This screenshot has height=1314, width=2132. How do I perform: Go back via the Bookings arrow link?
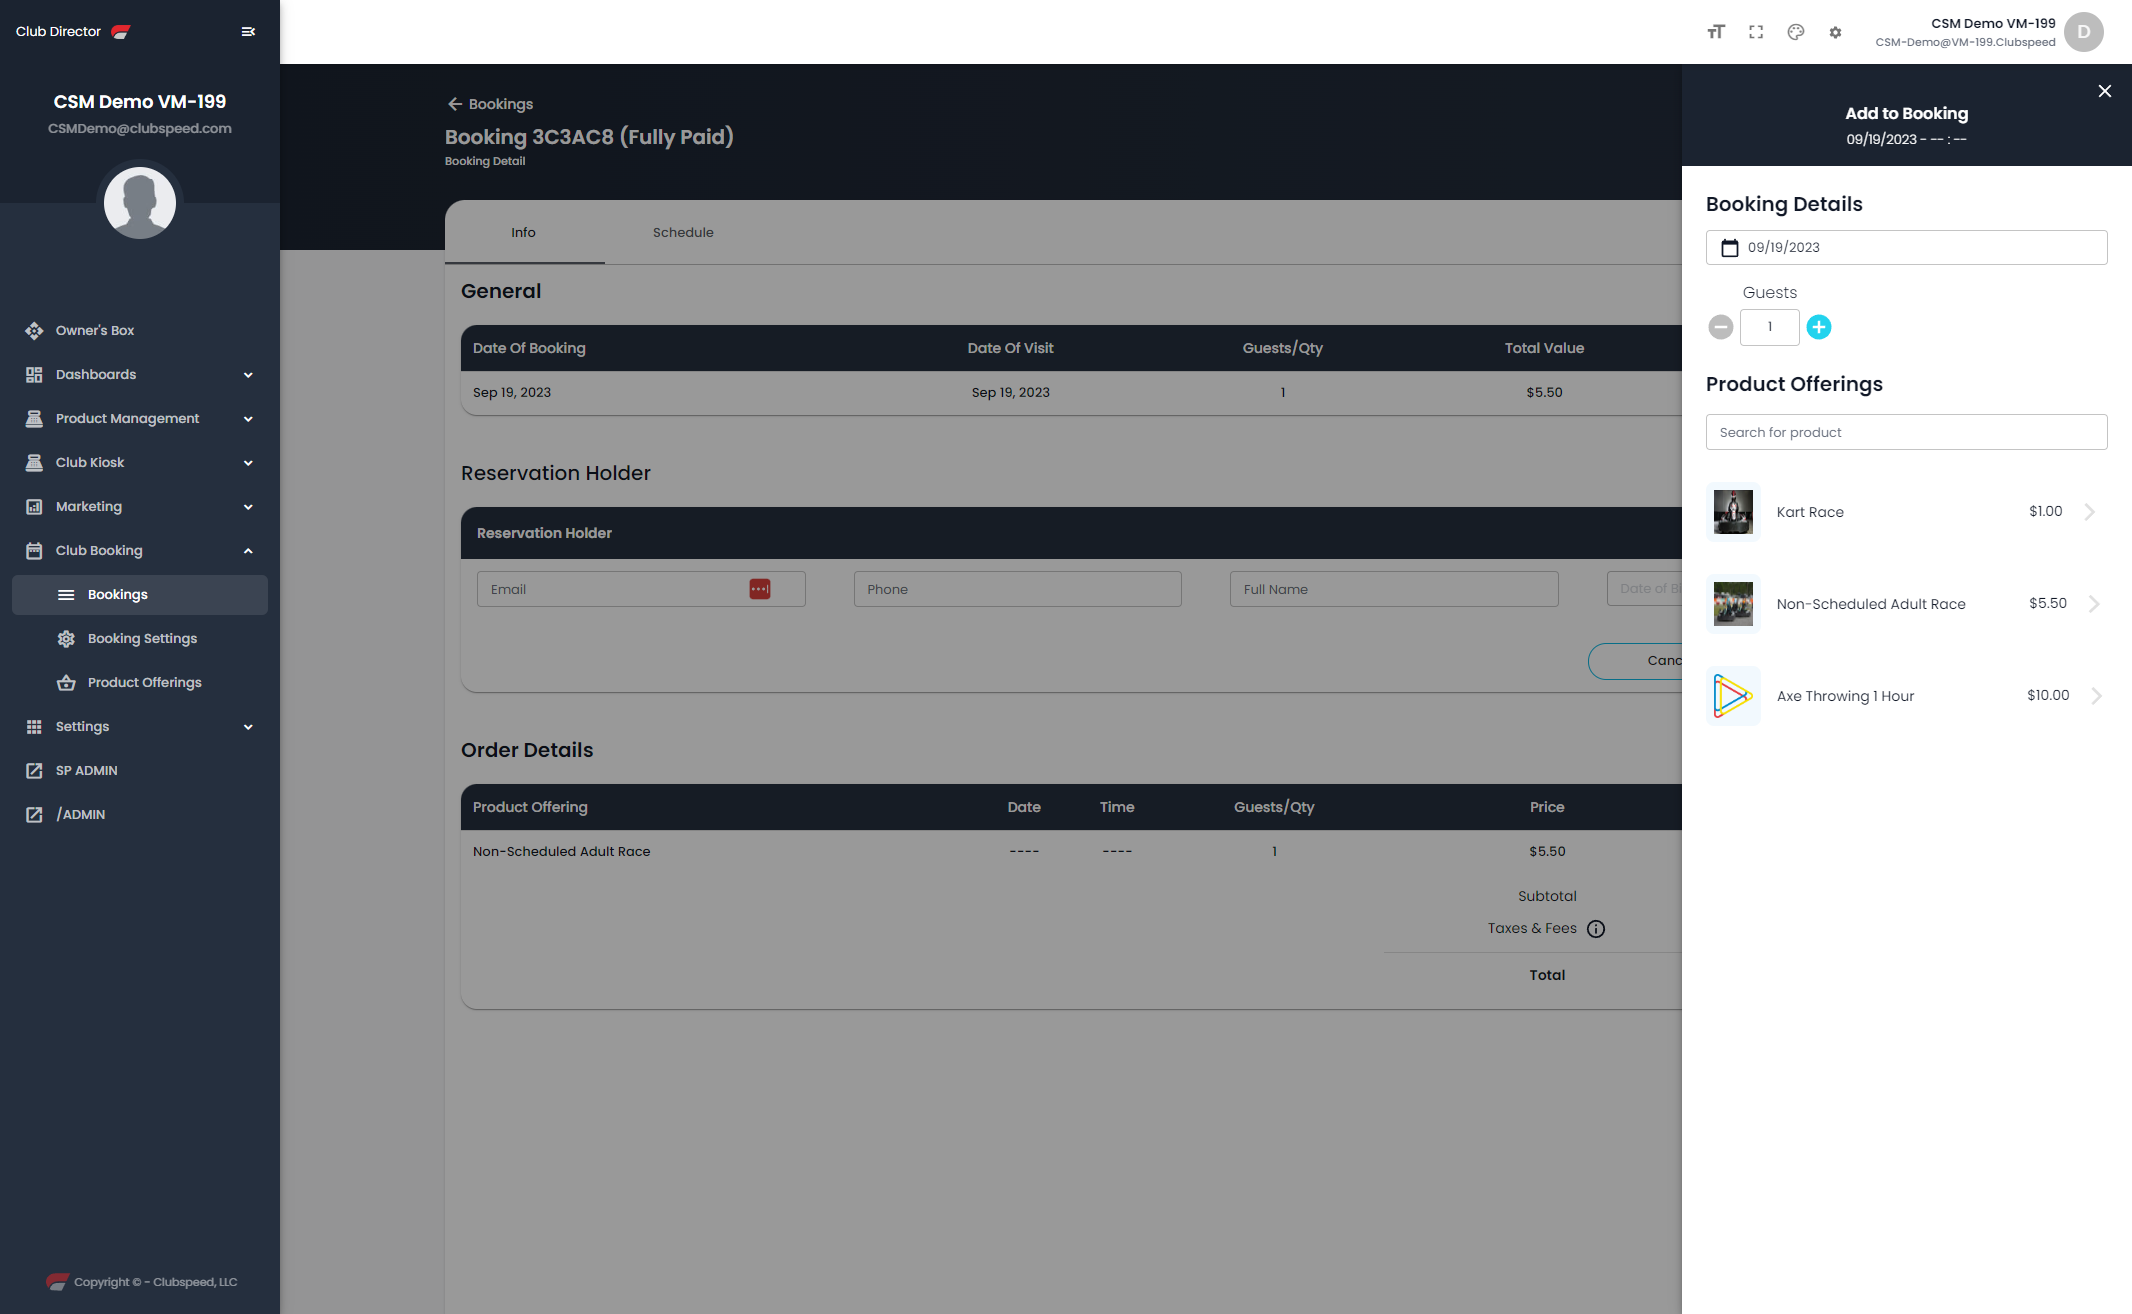tap(490, 104)
